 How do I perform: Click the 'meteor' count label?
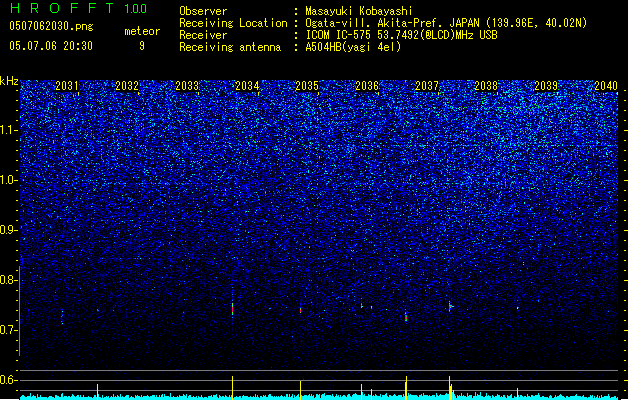click(x=142, y=31)
